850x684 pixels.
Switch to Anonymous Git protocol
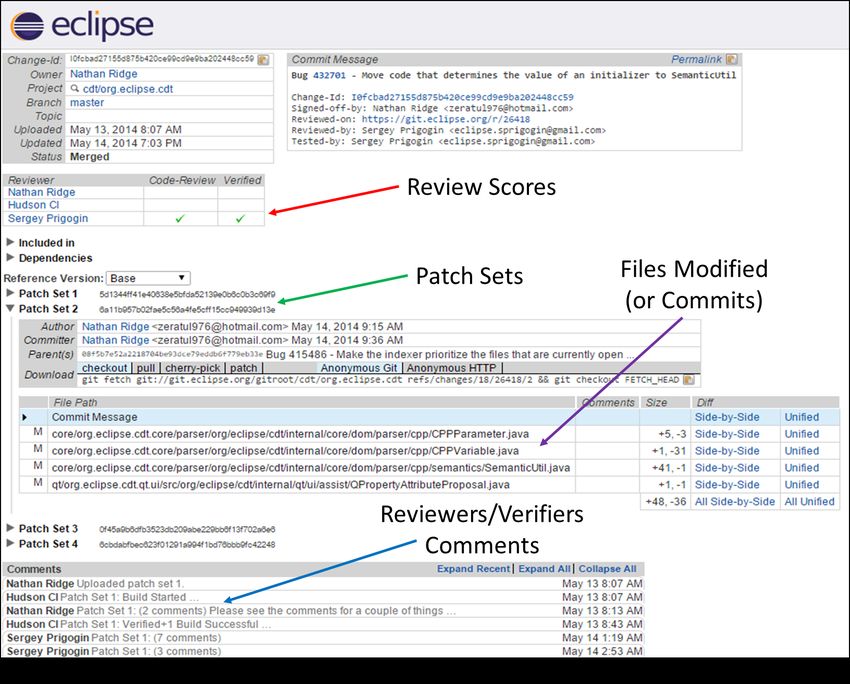[x=359, y=367]
